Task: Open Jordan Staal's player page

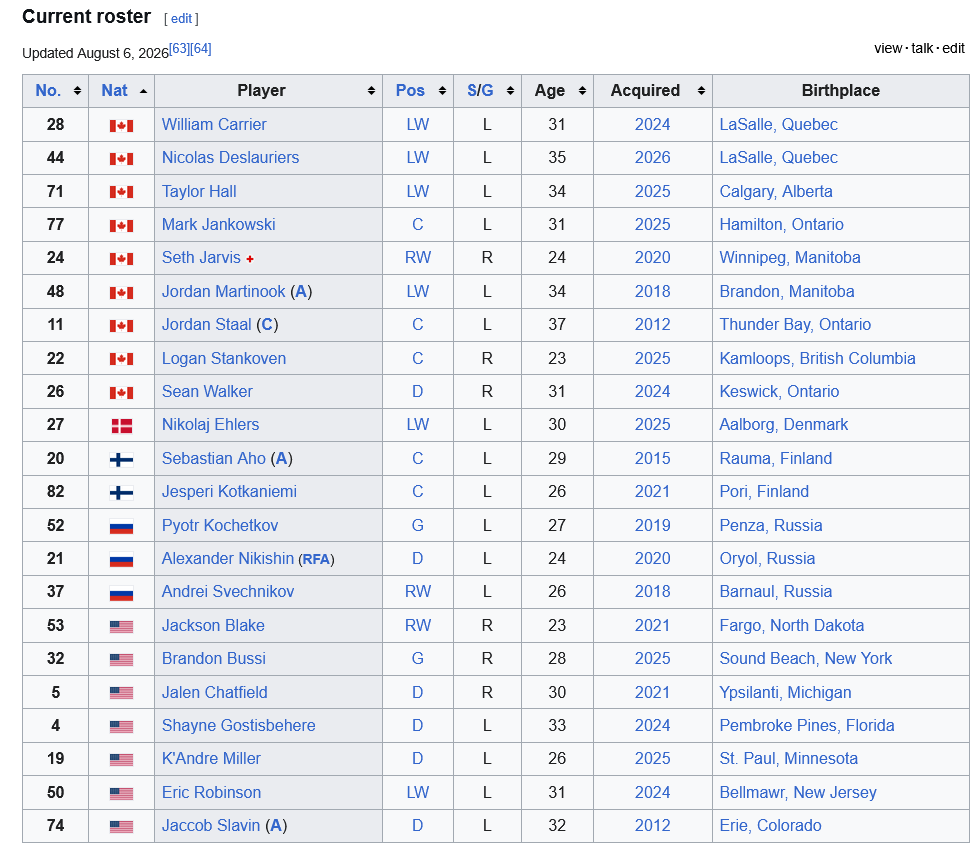Action: (x=207, y=325)
